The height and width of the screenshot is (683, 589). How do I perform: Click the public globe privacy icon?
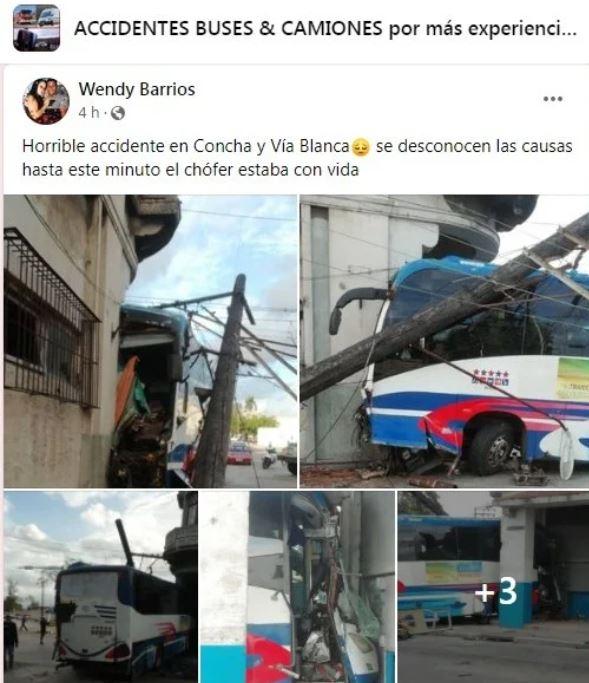point(118,113)
